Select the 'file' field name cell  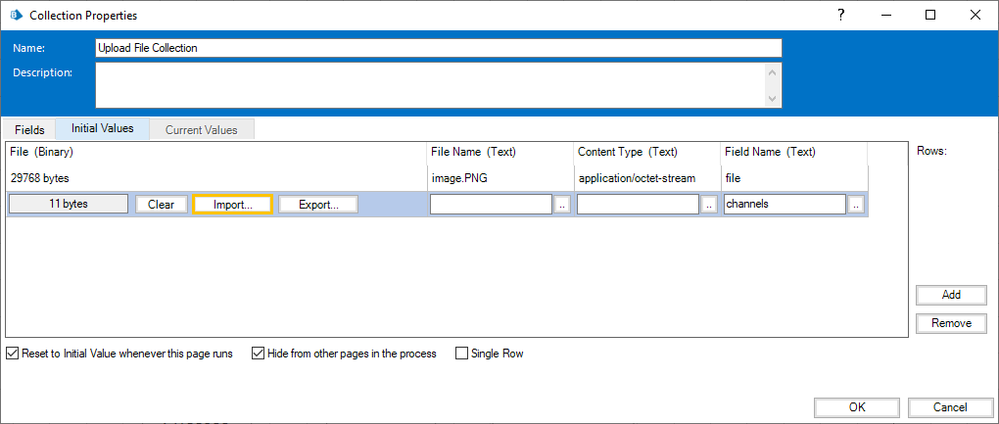coord(794,179)
